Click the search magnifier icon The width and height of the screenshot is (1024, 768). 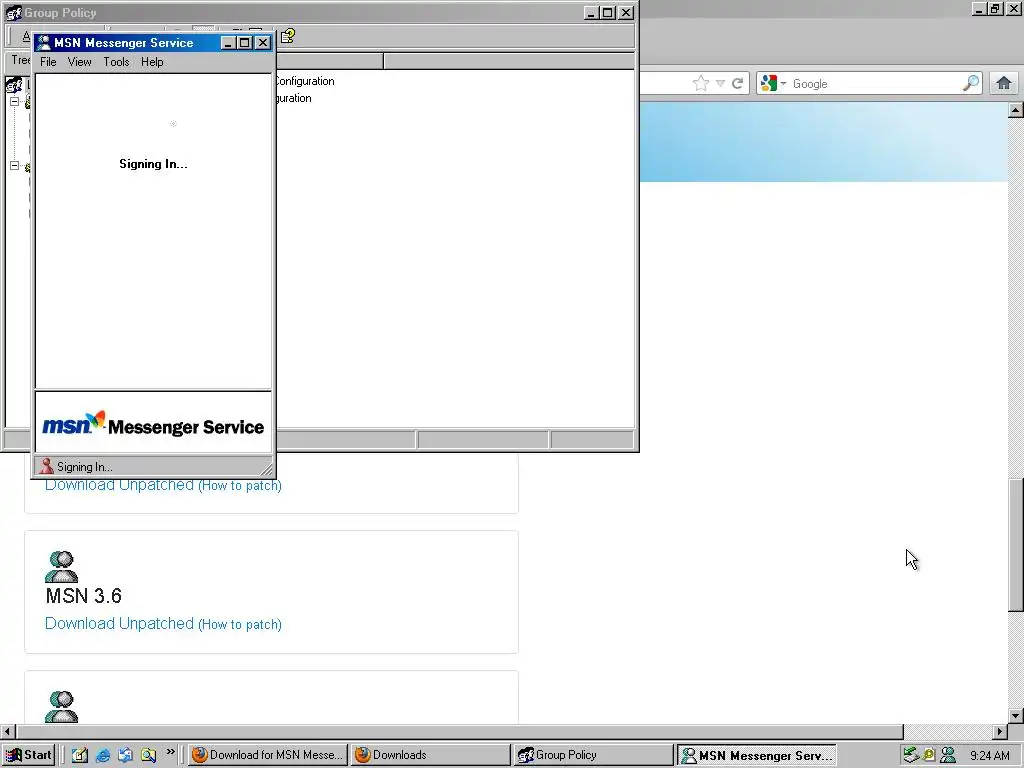[x=971, y=83]
